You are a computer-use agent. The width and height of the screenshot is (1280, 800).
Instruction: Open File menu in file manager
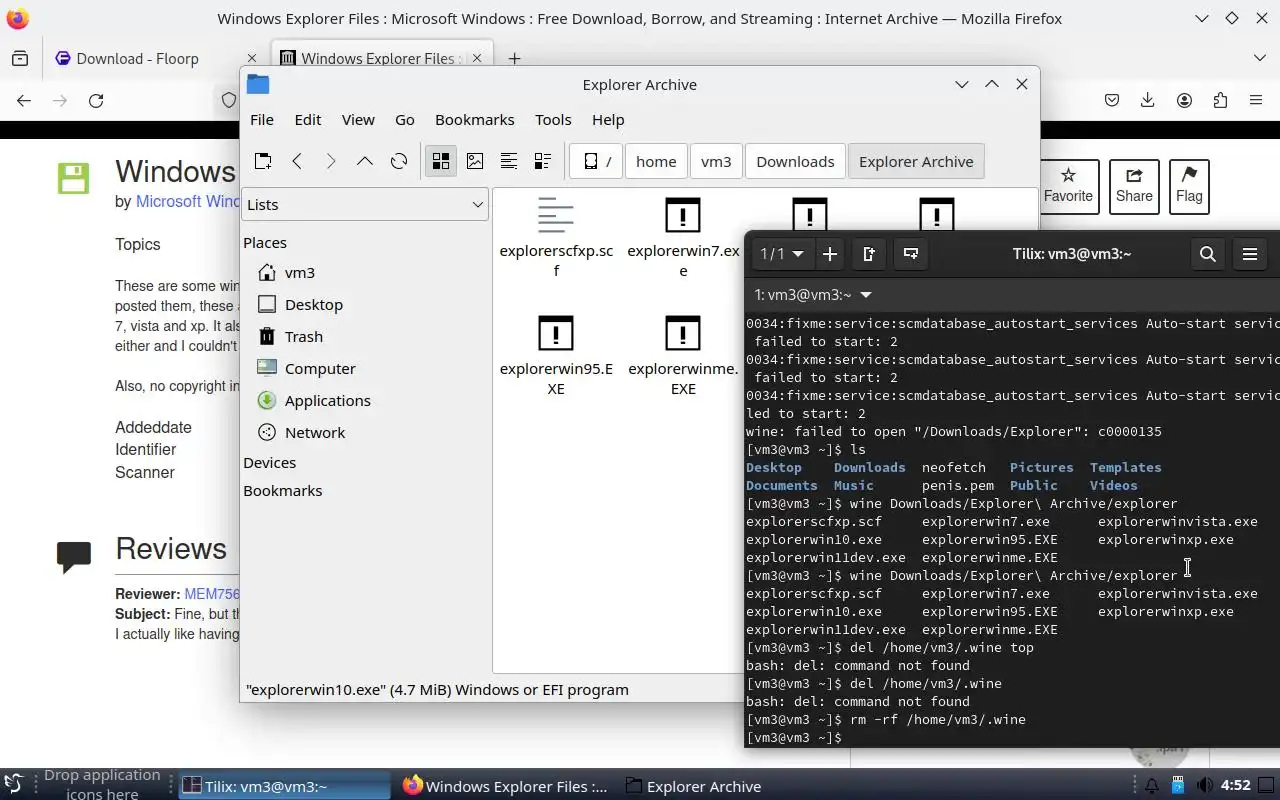(262, 119)
